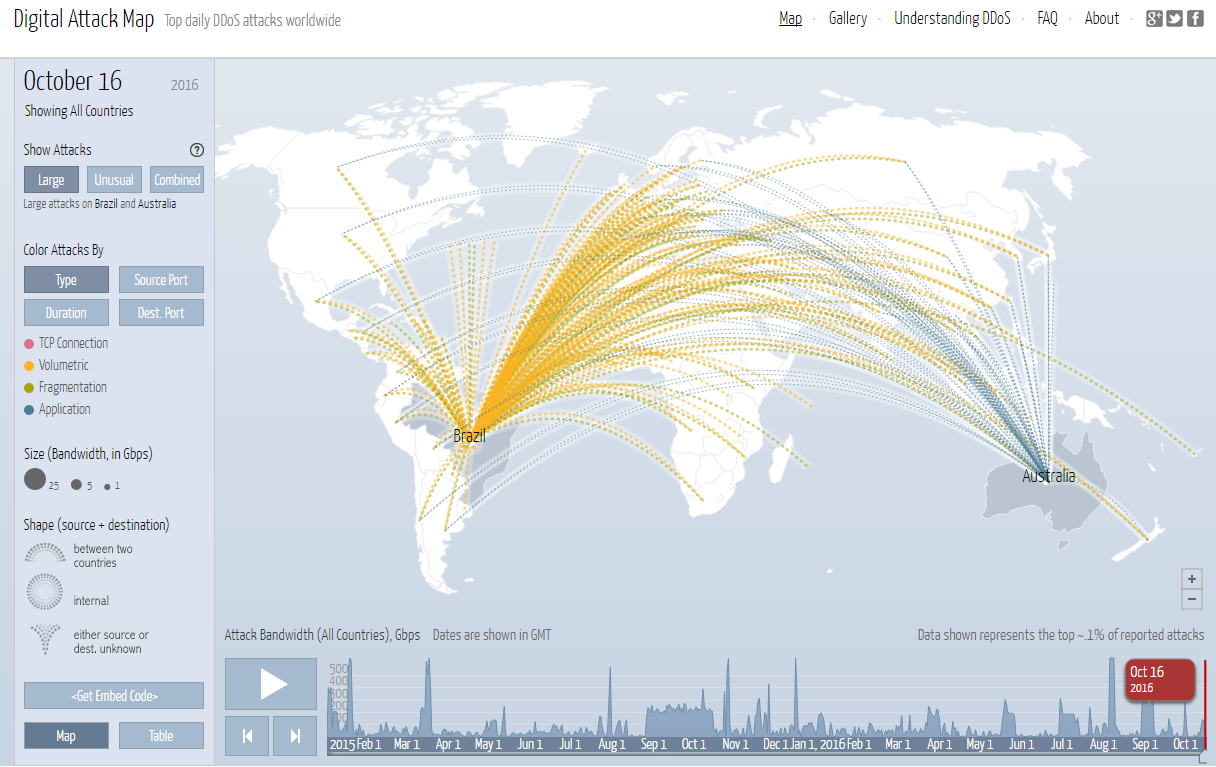1216x767 pixels.
Task: Open the Google Plus share icon
Action: [1154, 18]
